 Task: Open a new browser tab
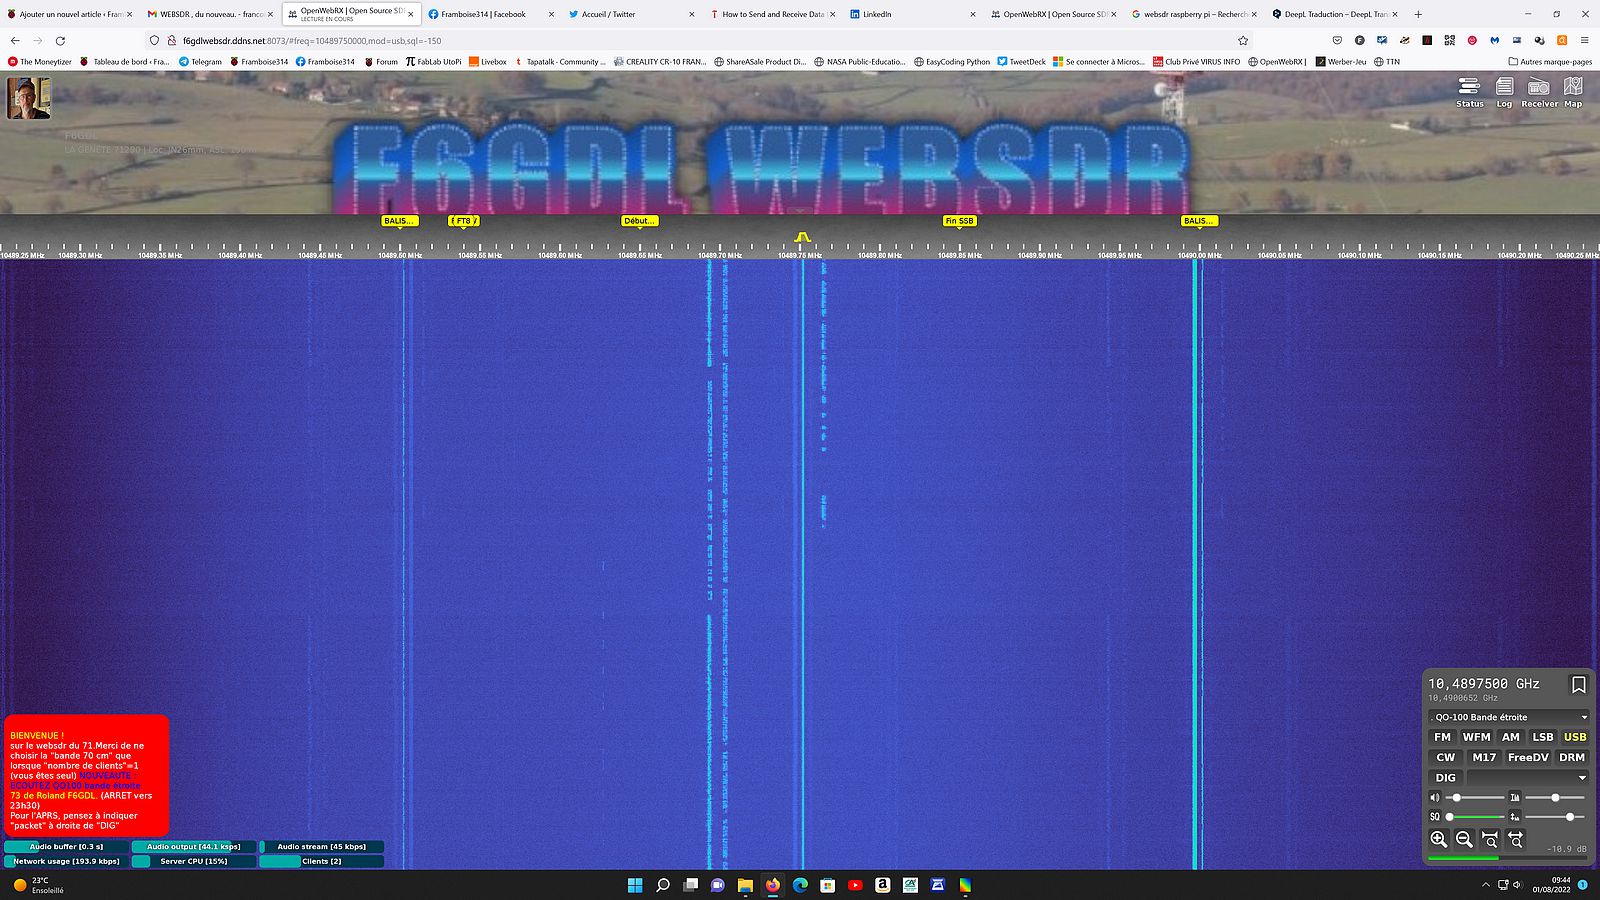[1418, 14]
